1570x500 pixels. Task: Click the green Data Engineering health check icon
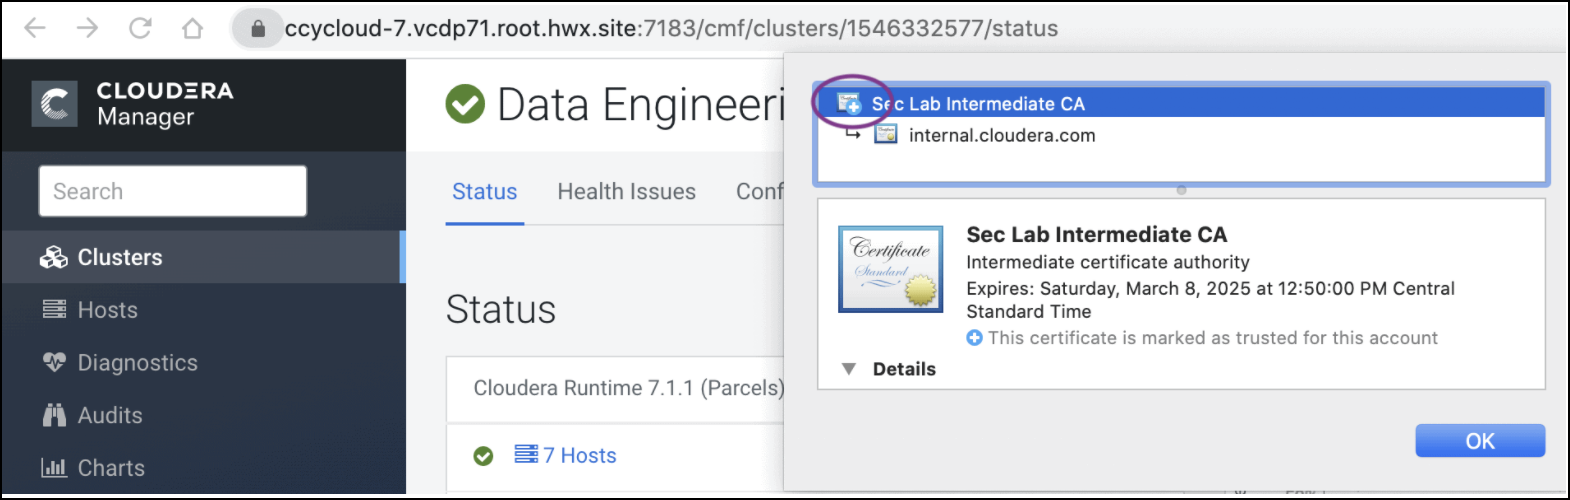click(x=465, y=104)
